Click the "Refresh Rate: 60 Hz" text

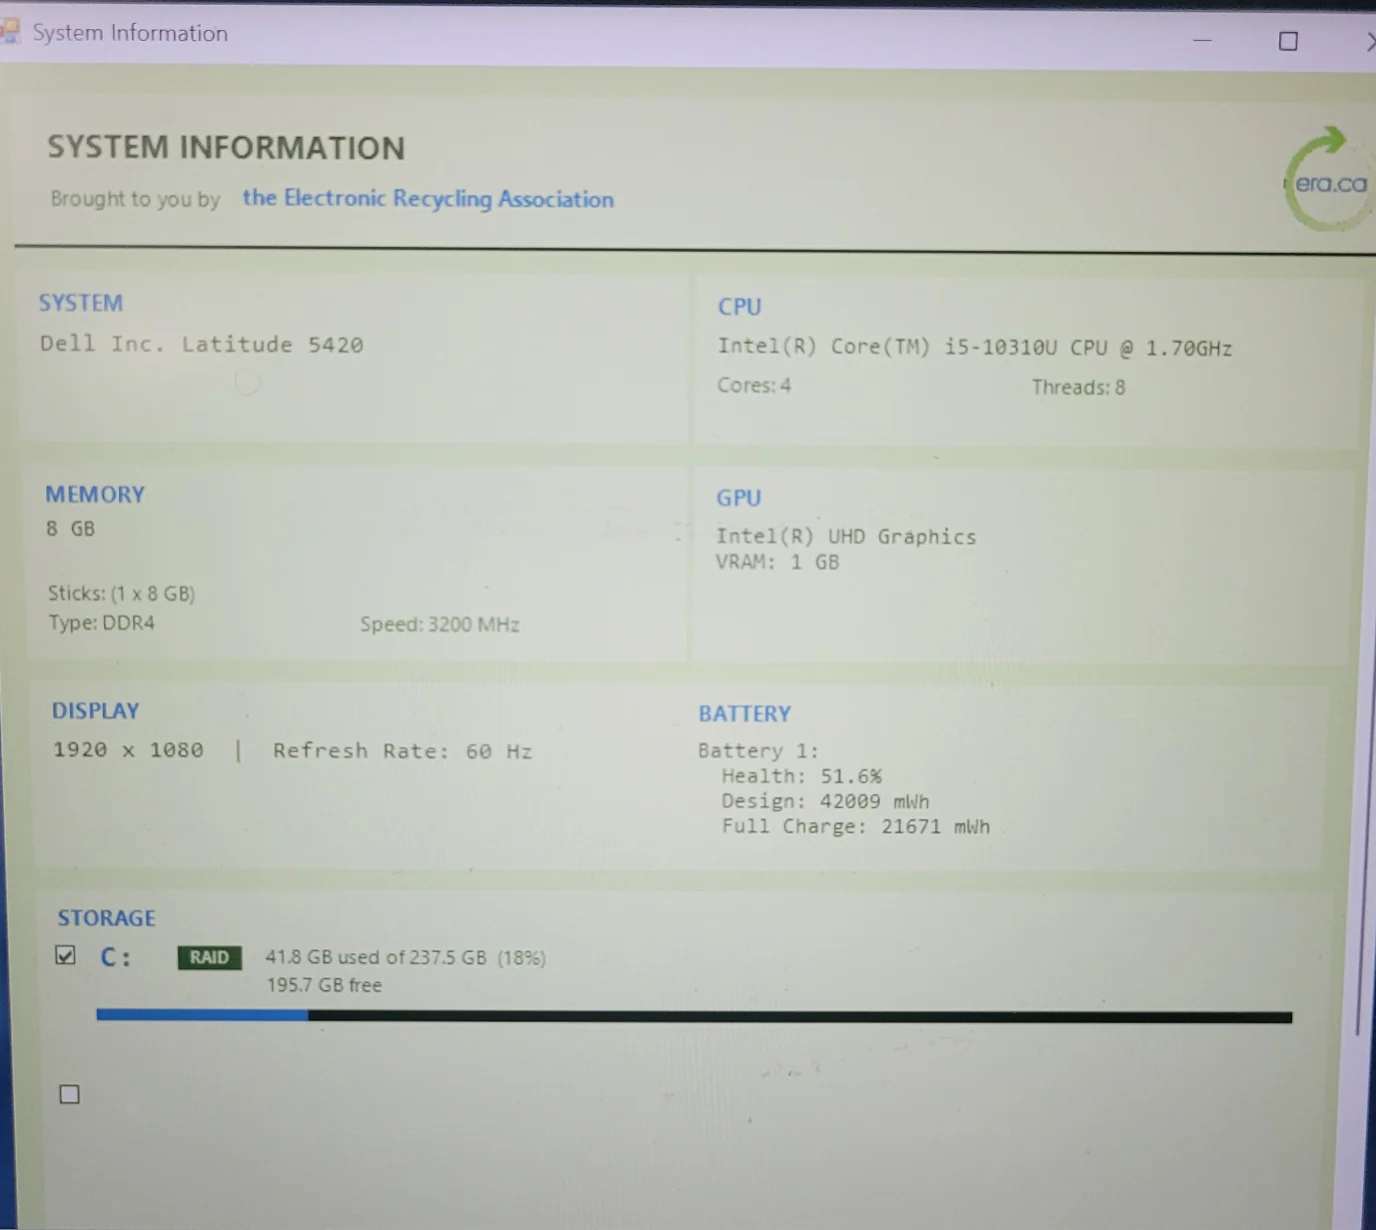tap(403, 751)
